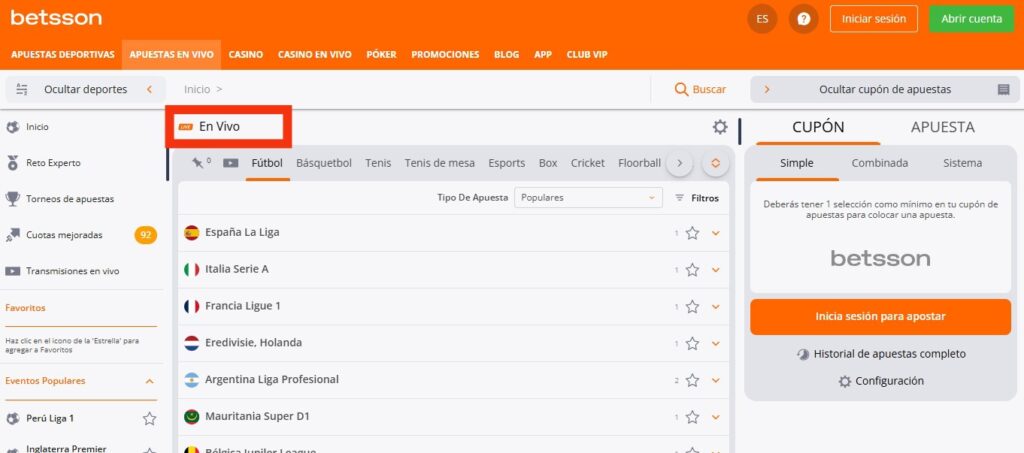The height and width of the screenshot is (453, 1024).
Task: Click the Filtros filter icon
Action: 680,198
